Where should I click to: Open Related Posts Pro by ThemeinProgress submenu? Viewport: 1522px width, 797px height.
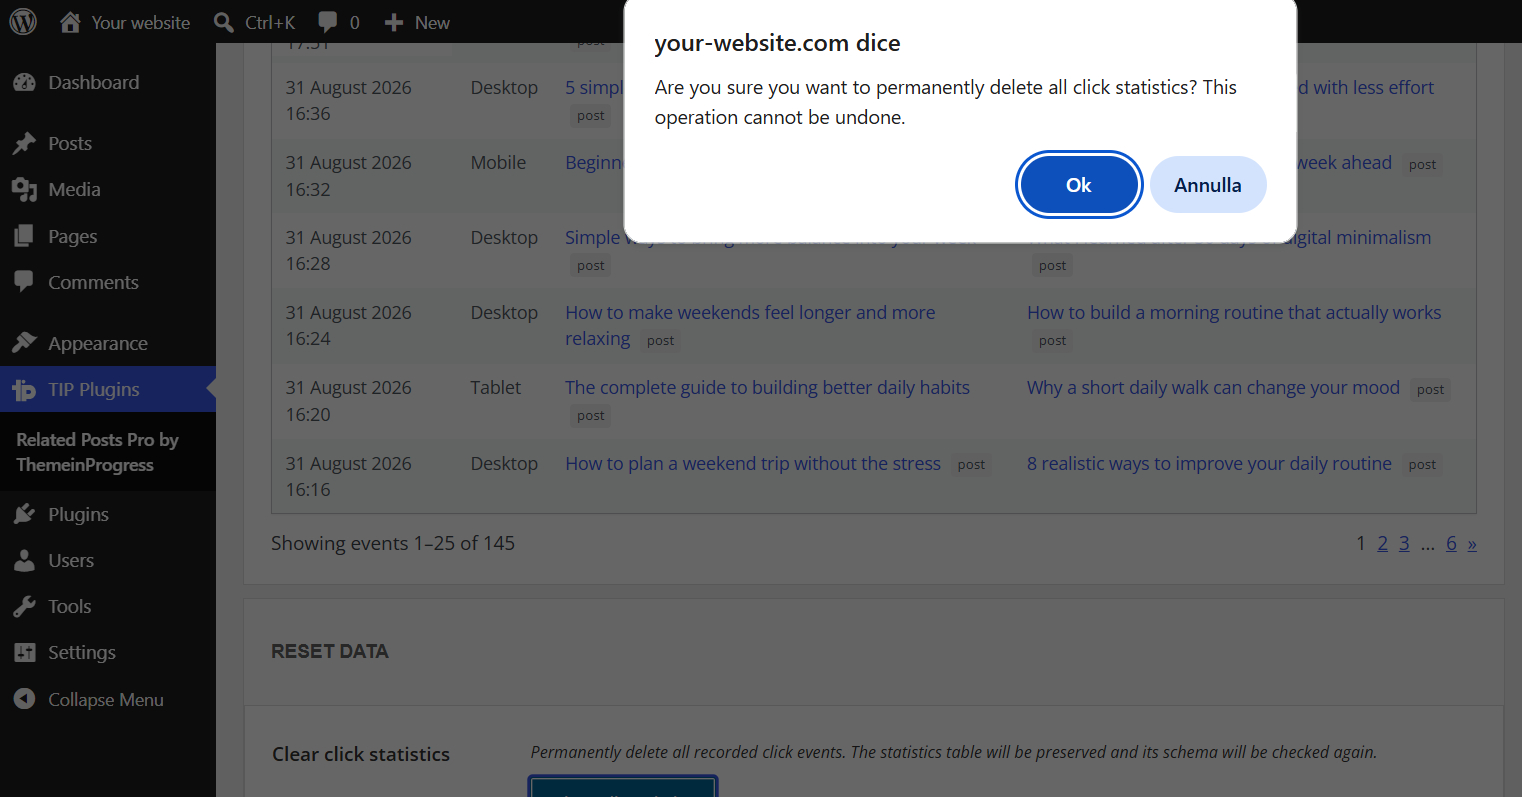click(x=97, y=452)
